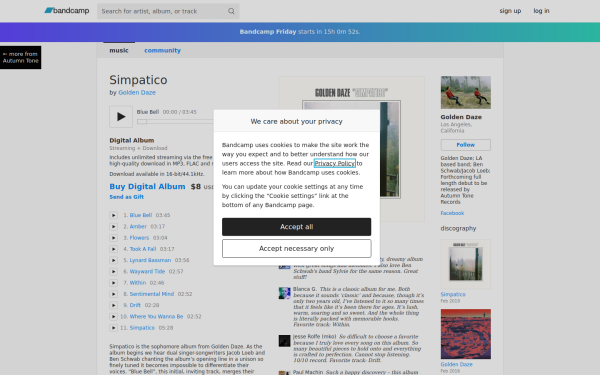This screenshot has width=600, height=375.
Task: Open the Sentimental Mind track link
Action: [x=152, y=294]
